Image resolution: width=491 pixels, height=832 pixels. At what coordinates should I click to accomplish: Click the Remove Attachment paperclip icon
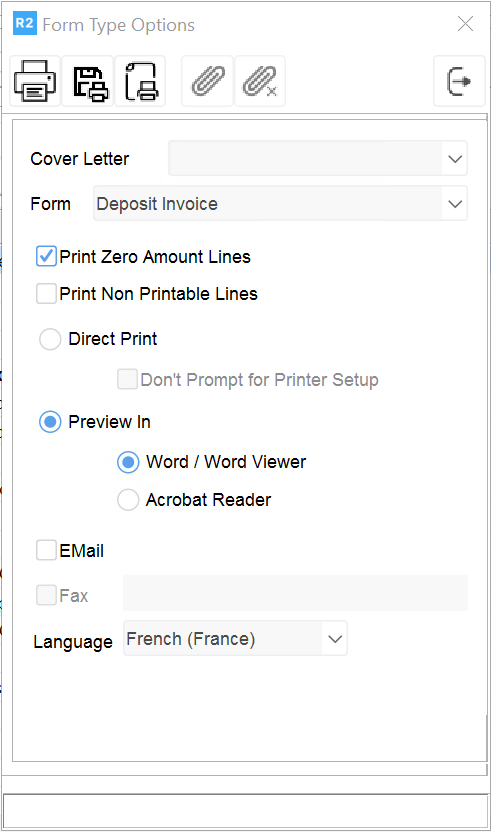[260, 81]
